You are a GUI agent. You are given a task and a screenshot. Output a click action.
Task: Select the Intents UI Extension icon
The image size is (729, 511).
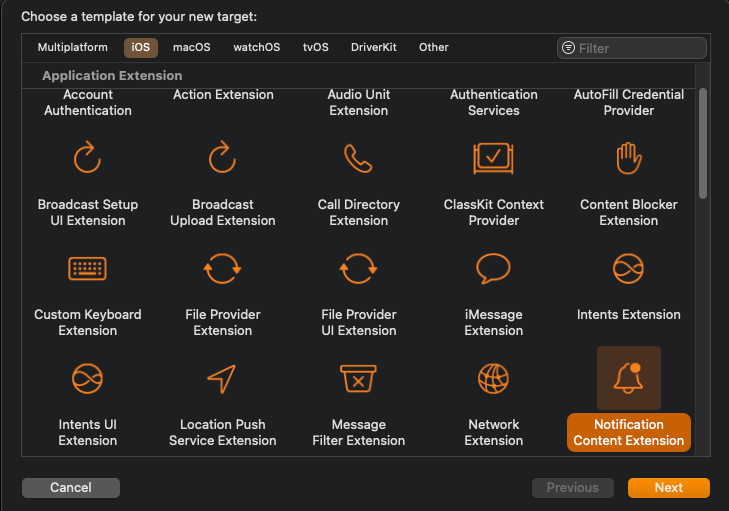tap(87, 378)
